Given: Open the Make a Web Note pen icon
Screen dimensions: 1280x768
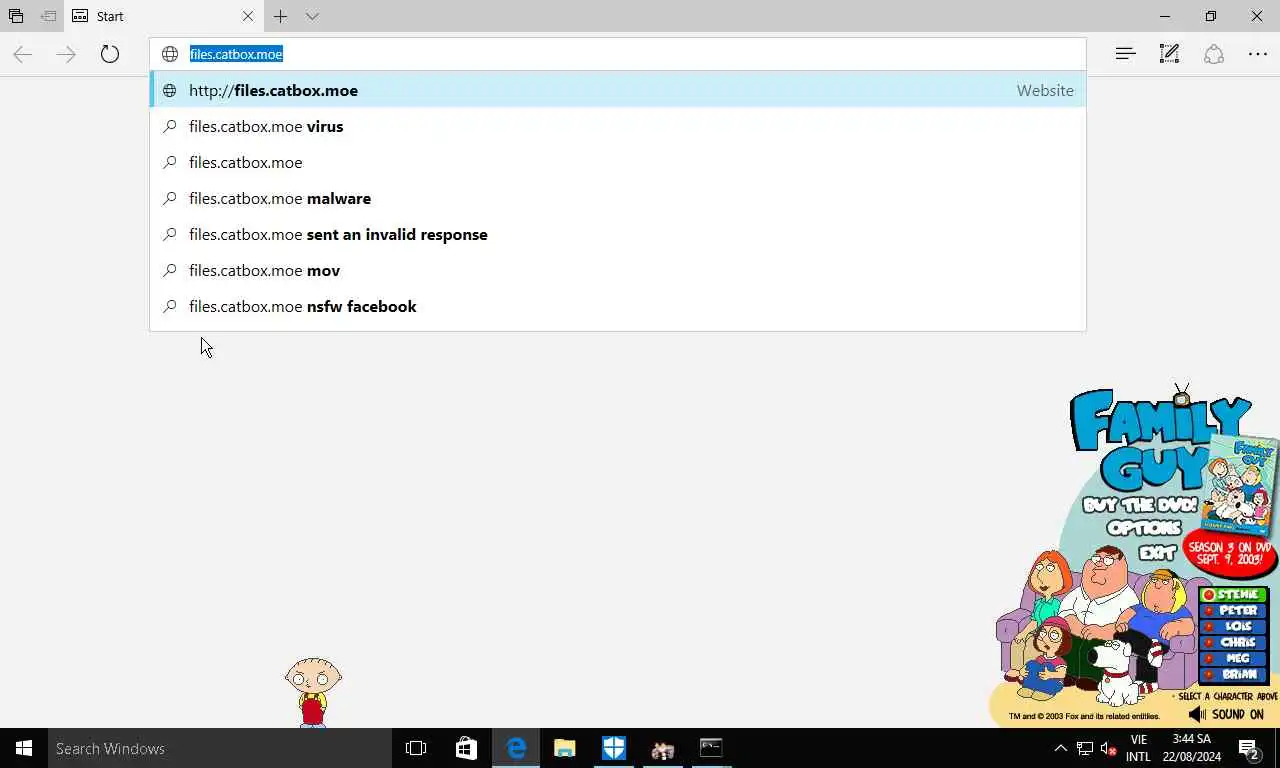Looking at the screenshot, I should 1169,54.
